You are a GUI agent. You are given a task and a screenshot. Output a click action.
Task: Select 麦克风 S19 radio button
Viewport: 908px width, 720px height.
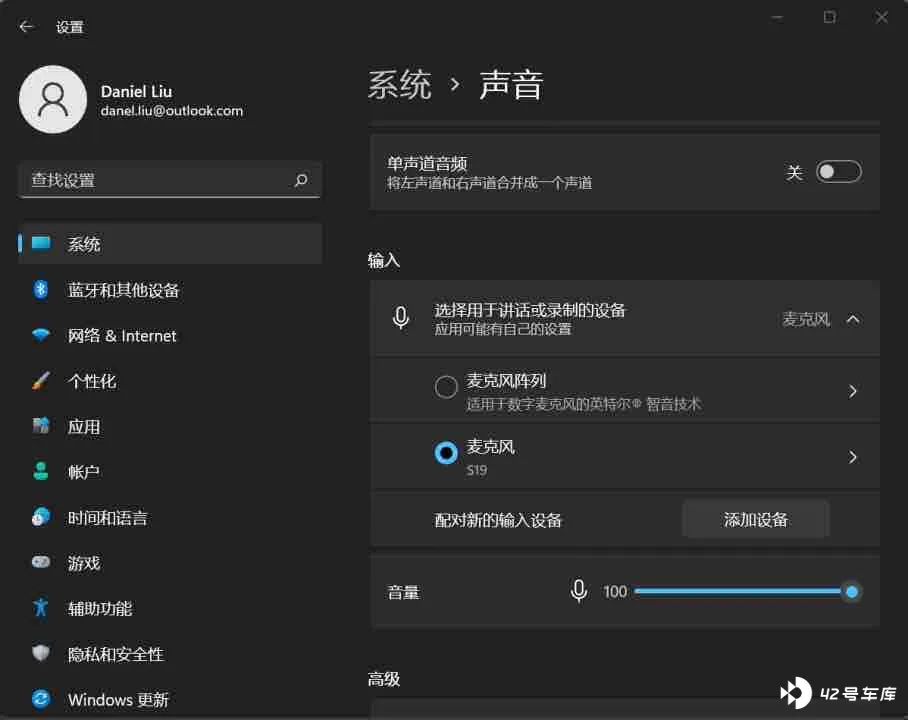coord(446,453)
